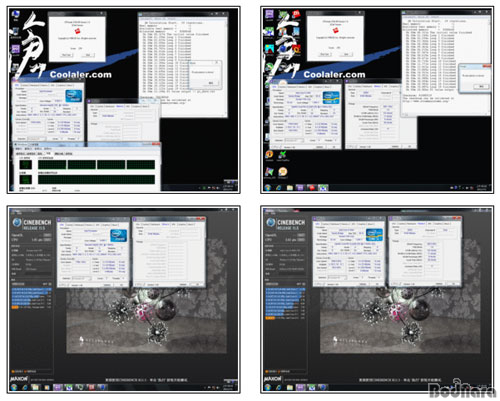The width and height of the screenshot is (500, 401).
Task: Click the Core i7 badge in CPU-Z over Cinebench
Action: click(374, 235)
